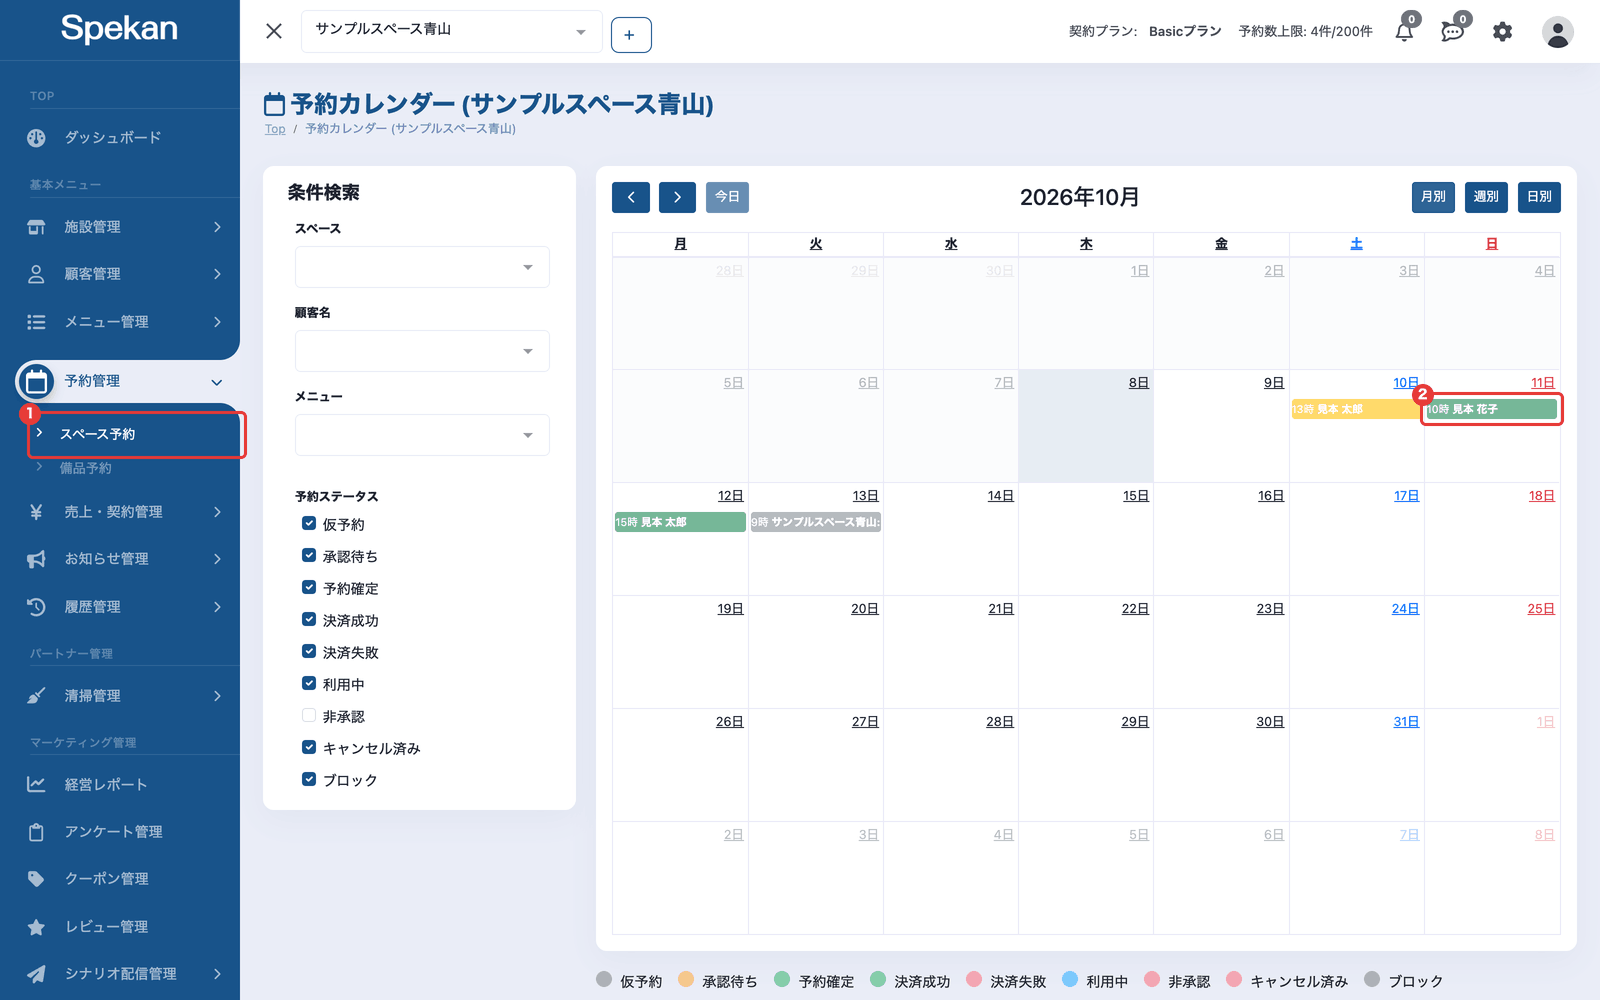
Task: Open the 経営レポート chart icon
Action: pos(36,785)
